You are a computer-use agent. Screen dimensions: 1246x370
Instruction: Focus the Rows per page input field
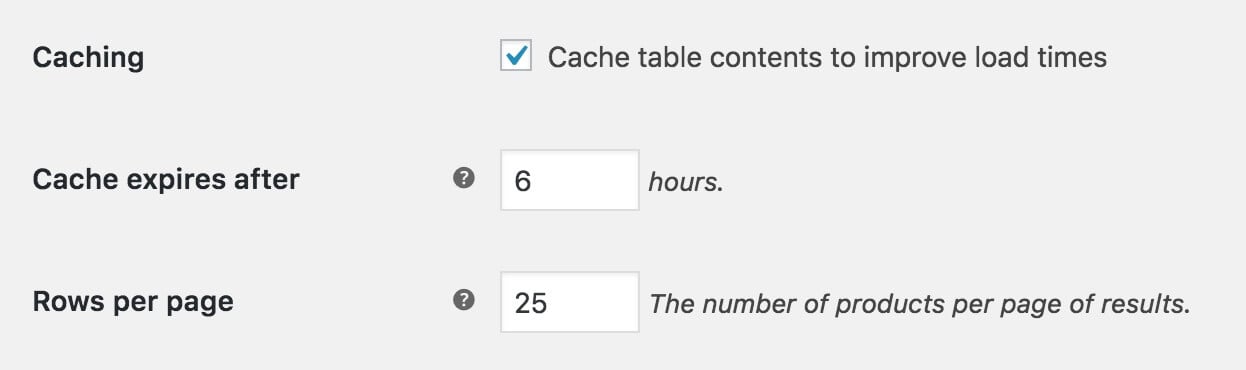570,302
